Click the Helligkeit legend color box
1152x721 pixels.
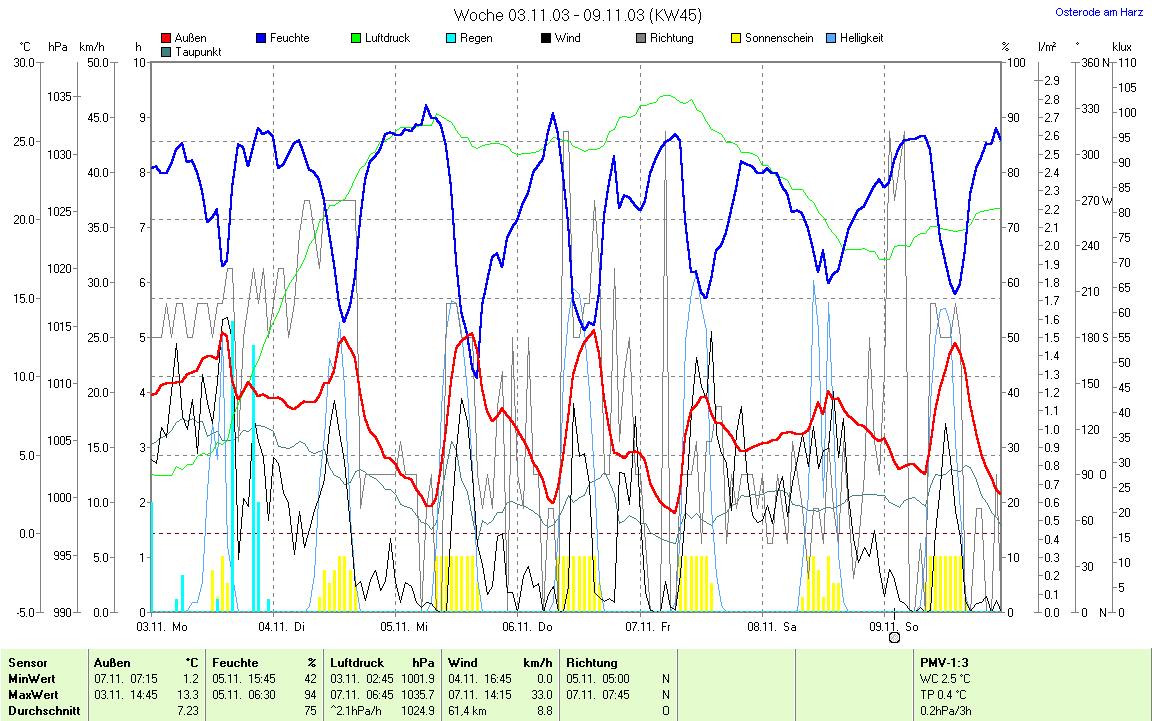tap(831, 39)
